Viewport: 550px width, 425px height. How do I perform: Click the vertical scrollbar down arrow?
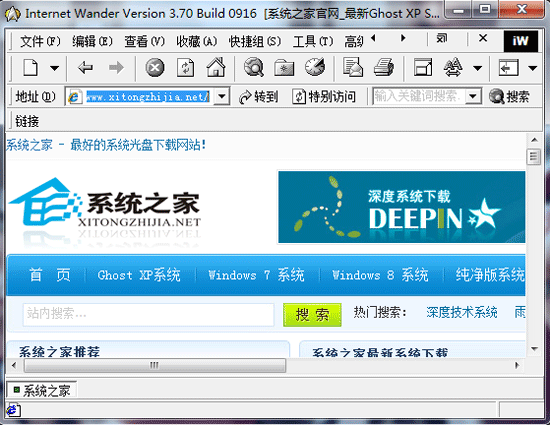[534, 349]
